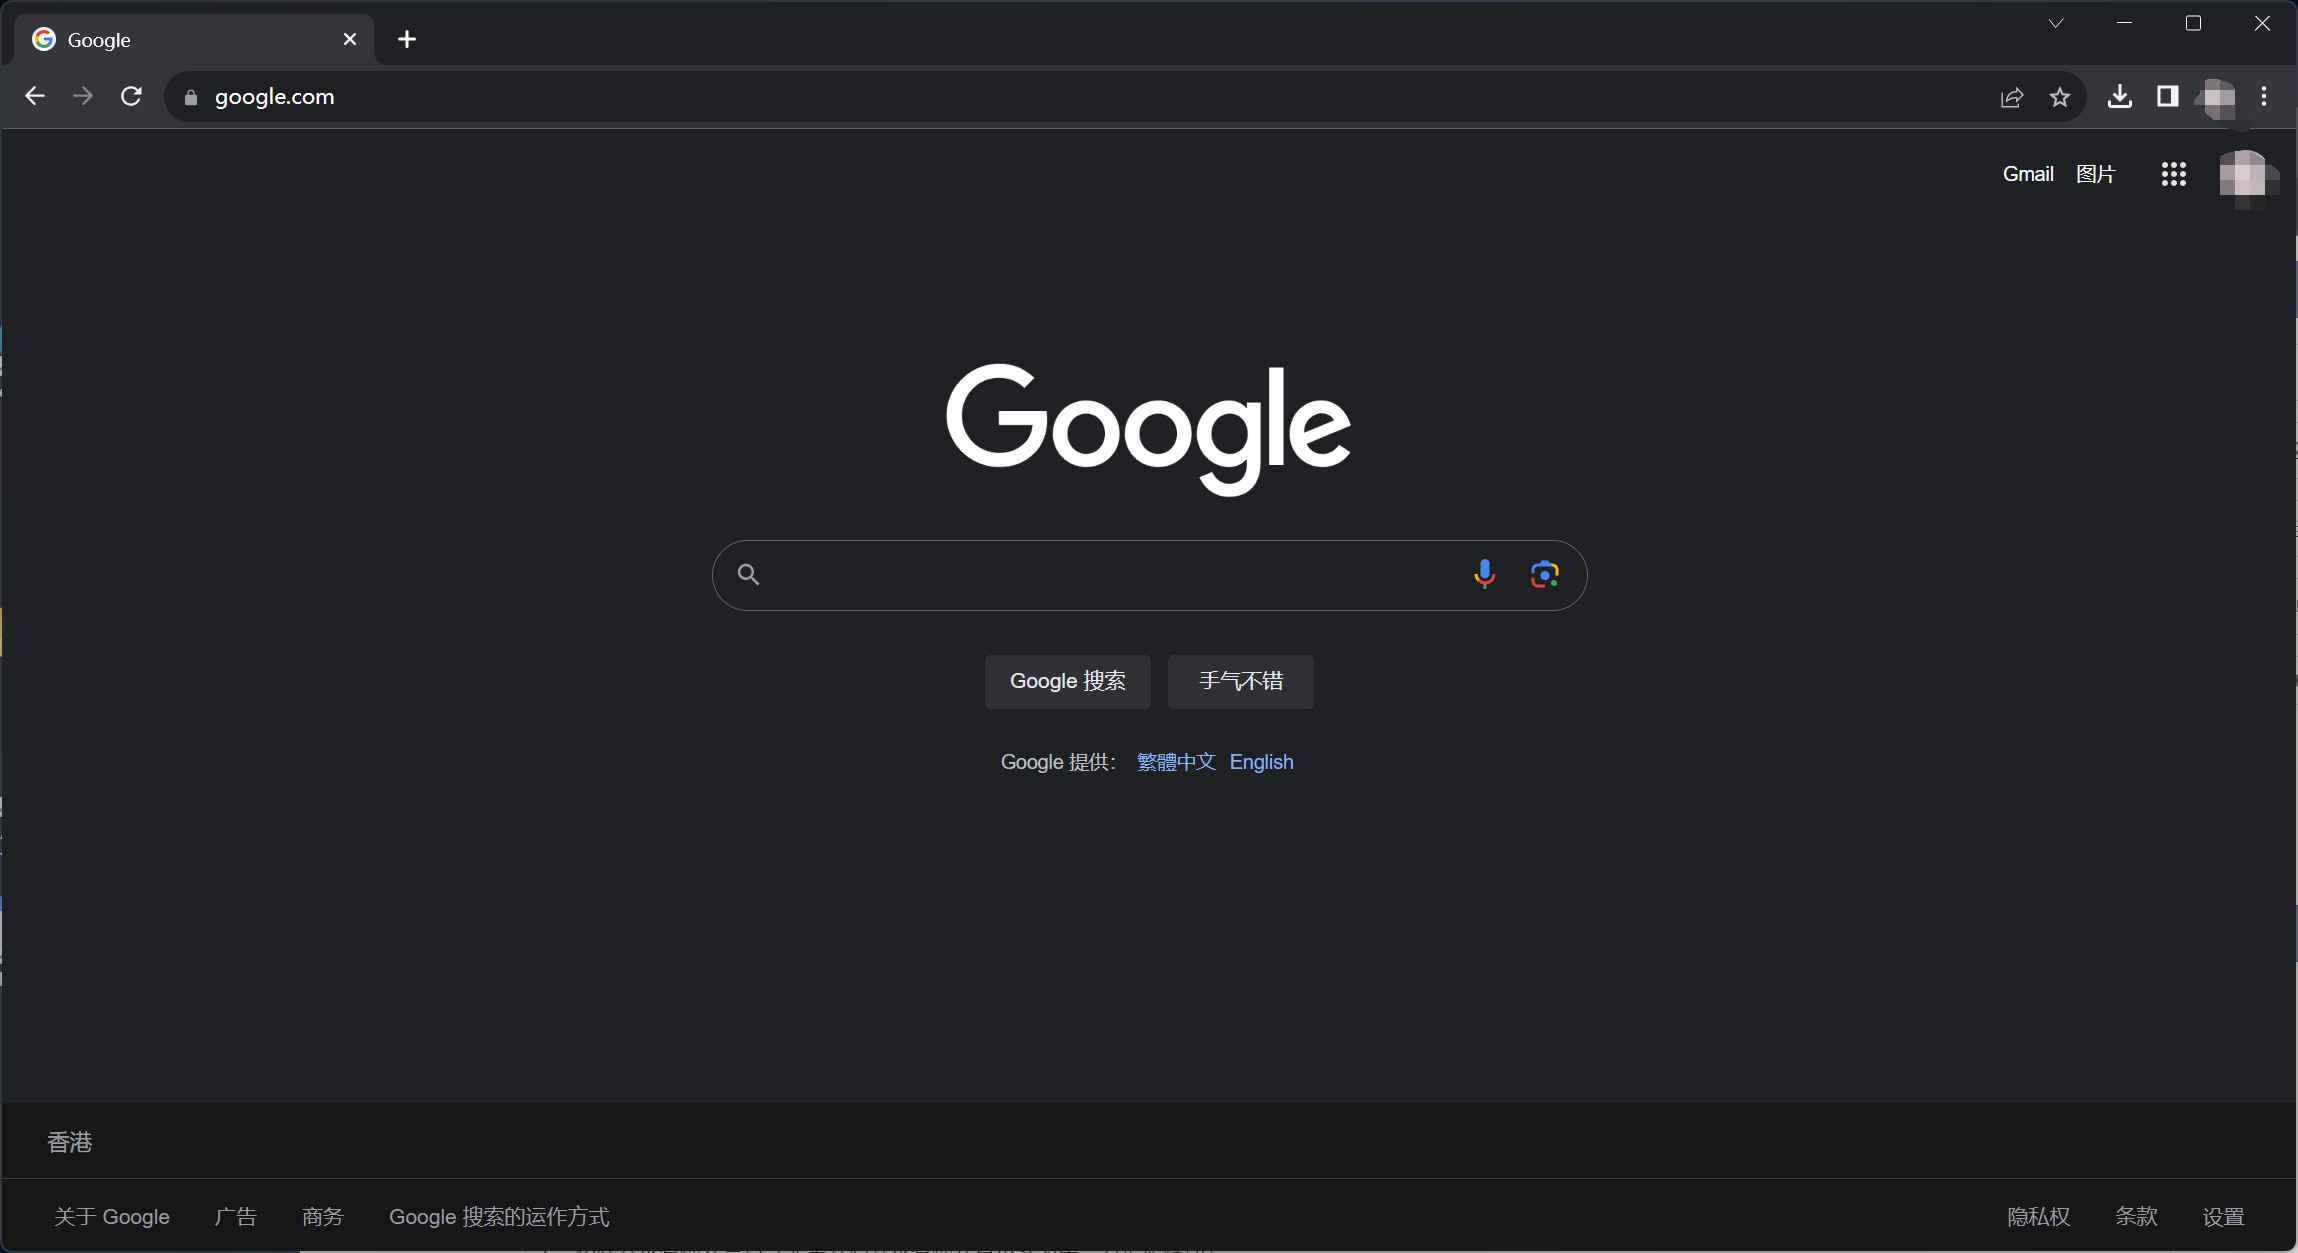
Task: Open the side panel icon near downloads
Action: (x=2166, y=96)
